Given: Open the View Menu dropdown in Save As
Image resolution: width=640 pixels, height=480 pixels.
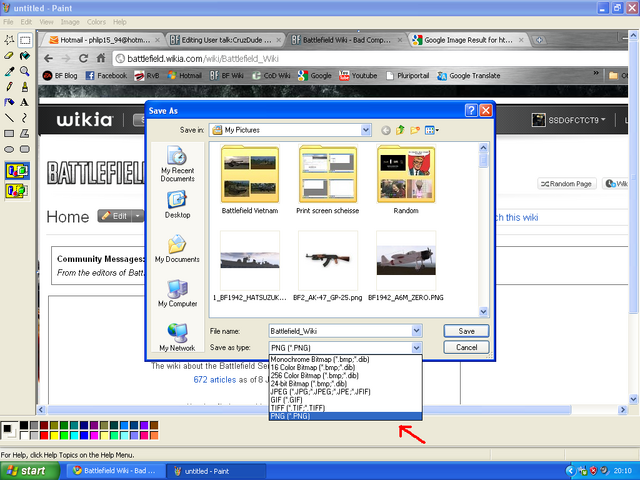Looking at the screenshot, I should pyautogui.click(x=431, y=130).
